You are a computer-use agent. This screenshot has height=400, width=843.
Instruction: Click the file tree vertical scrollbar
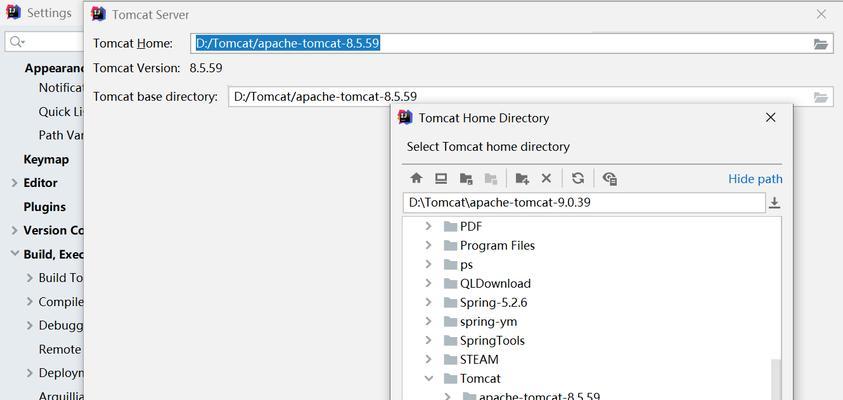click(x=776, y=379)
